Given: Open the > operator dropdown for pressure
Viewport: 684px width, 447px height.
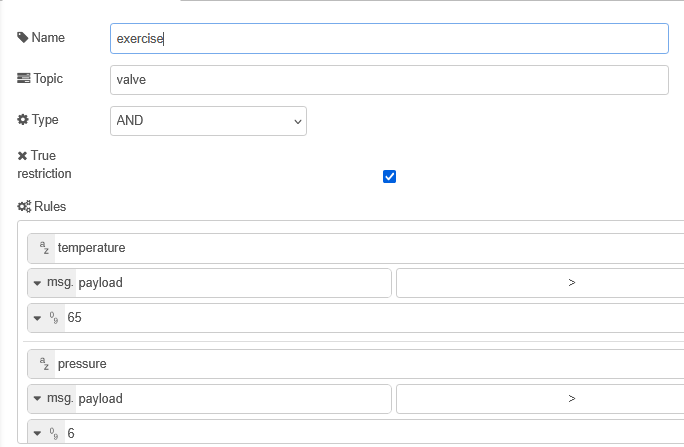Looking at the screenshot, I should tap(540, 399).
